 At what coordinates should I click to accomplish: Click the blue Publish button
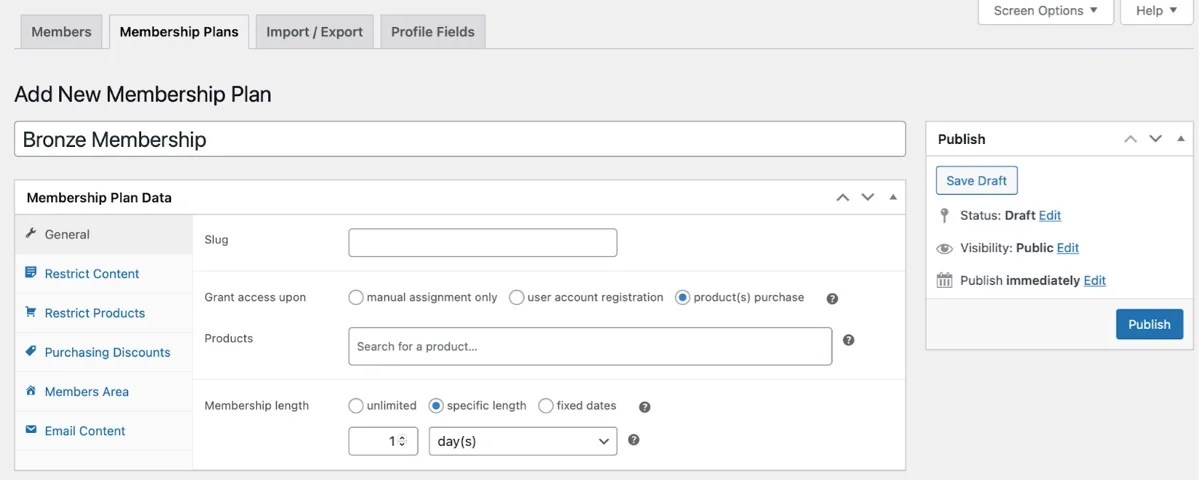(x=1149, y=324)
